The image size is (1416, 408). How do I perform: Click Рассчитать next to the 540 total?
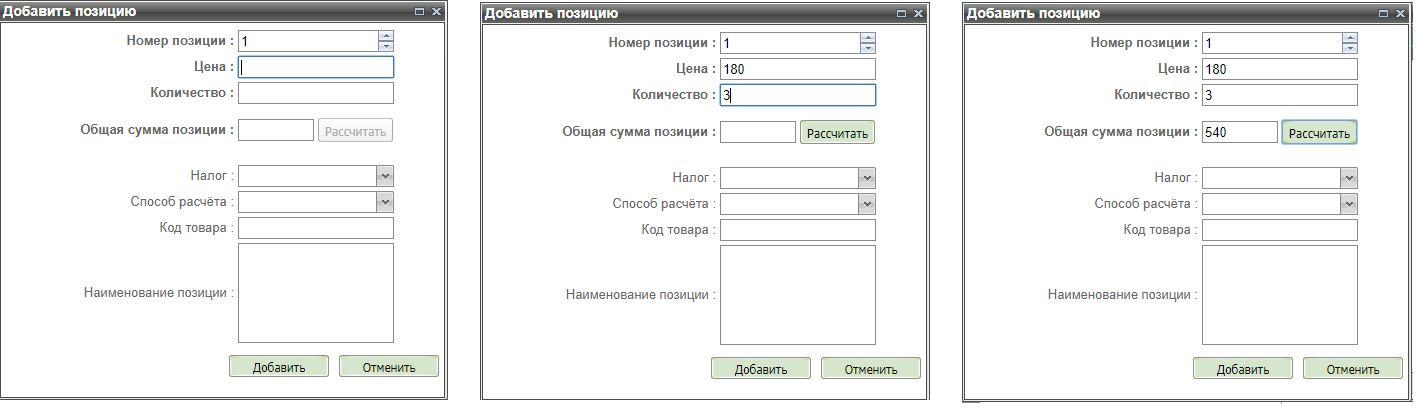[1319, 133]
